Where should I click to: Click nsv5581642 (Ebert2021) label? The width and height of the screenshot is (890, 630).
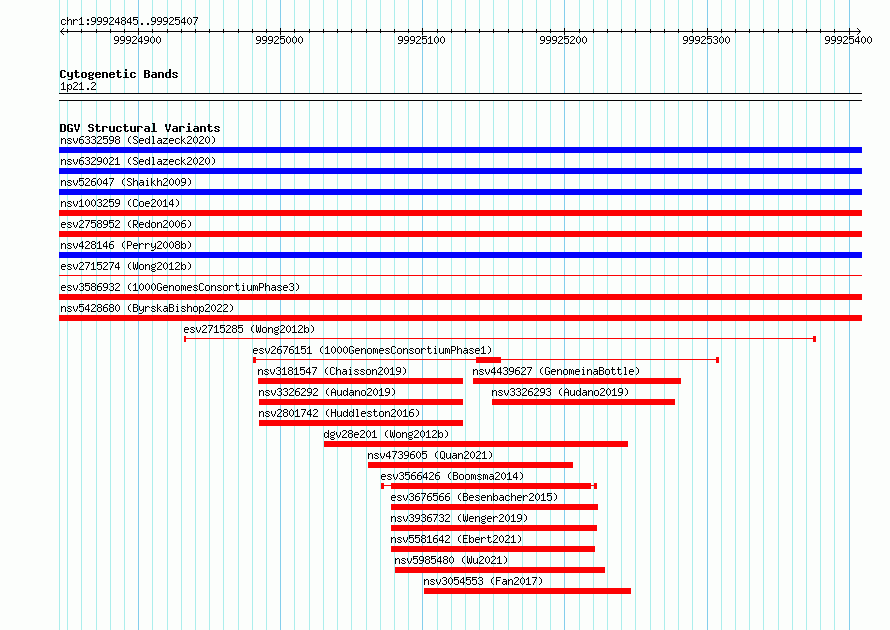pyautogui.click(x=456, y=539)
